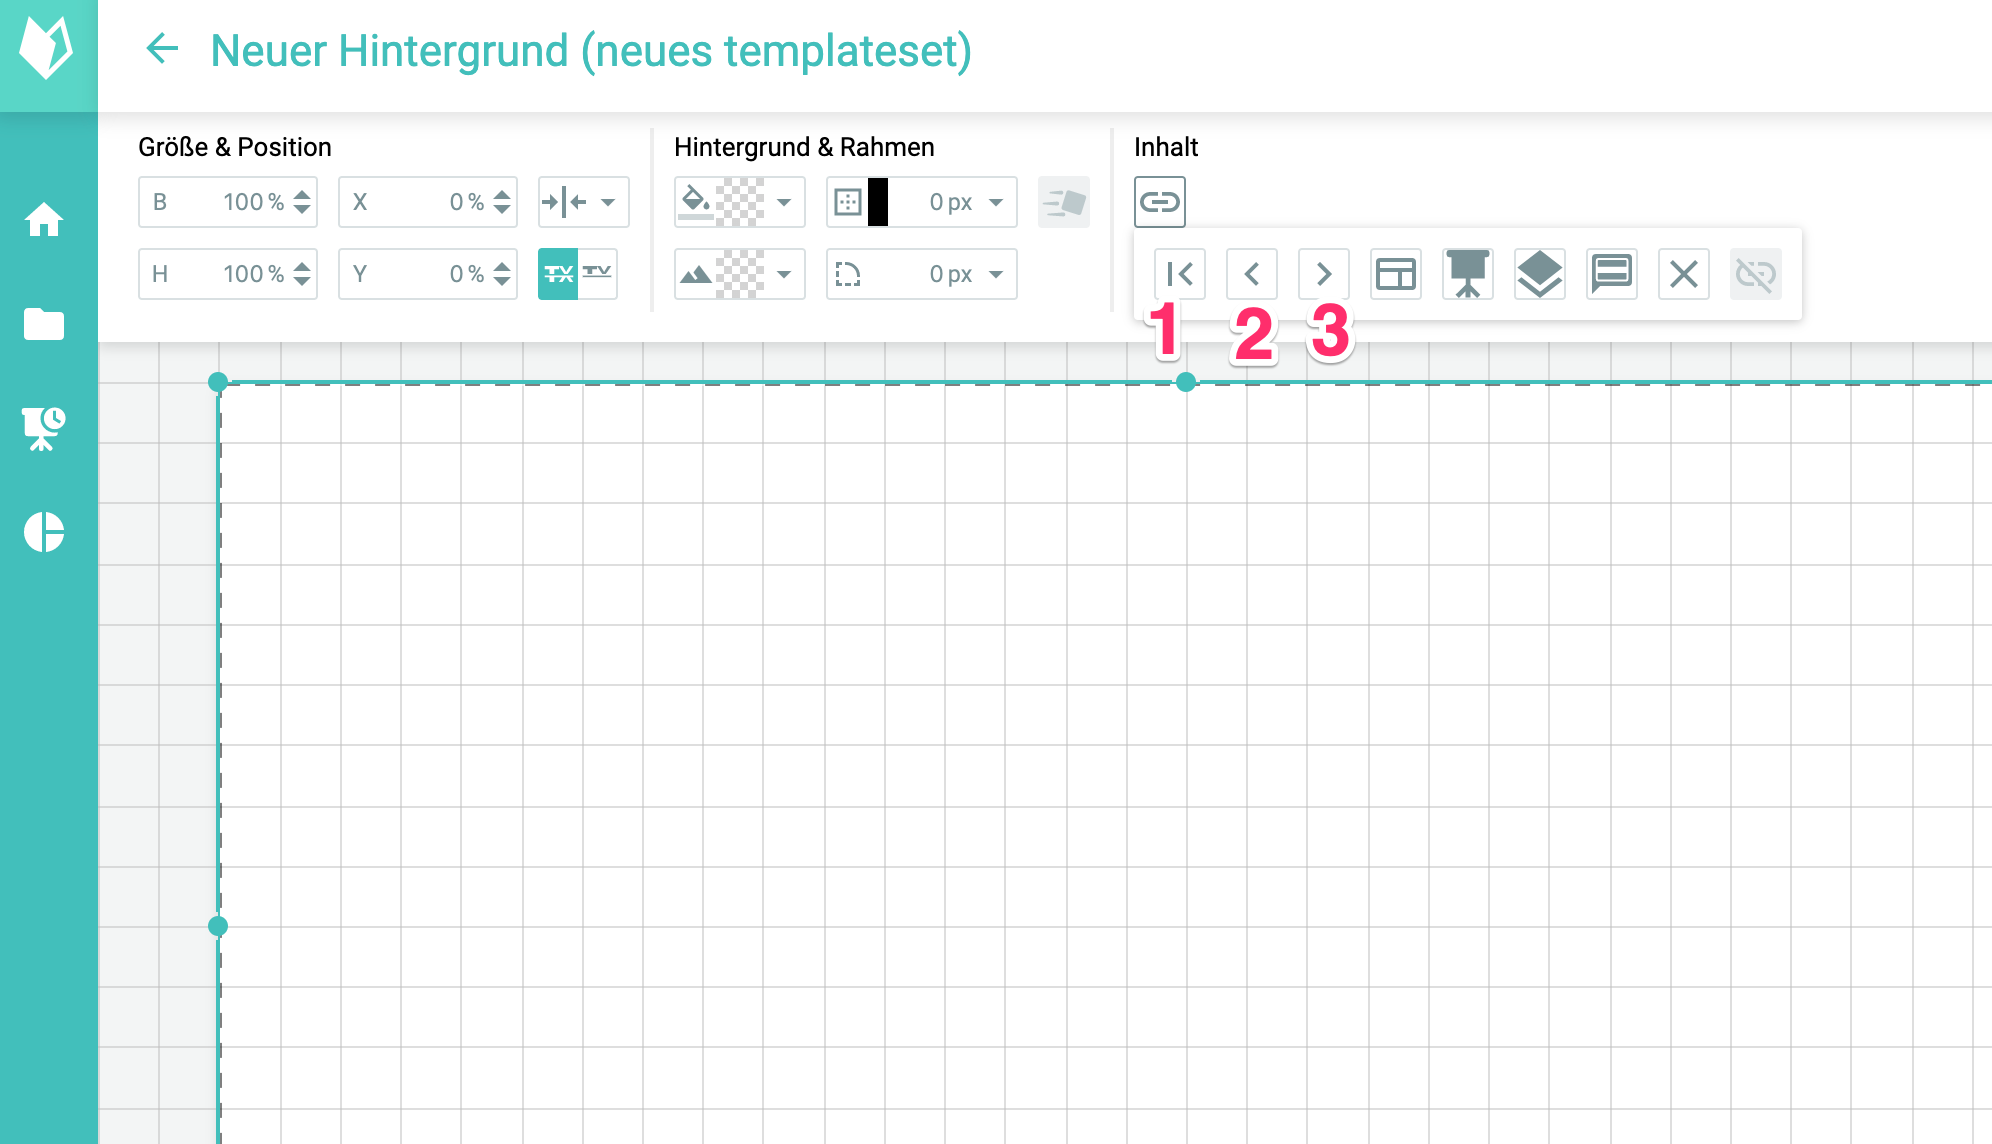
Task: Open Home from the sidebar
Action: [44, 220]
